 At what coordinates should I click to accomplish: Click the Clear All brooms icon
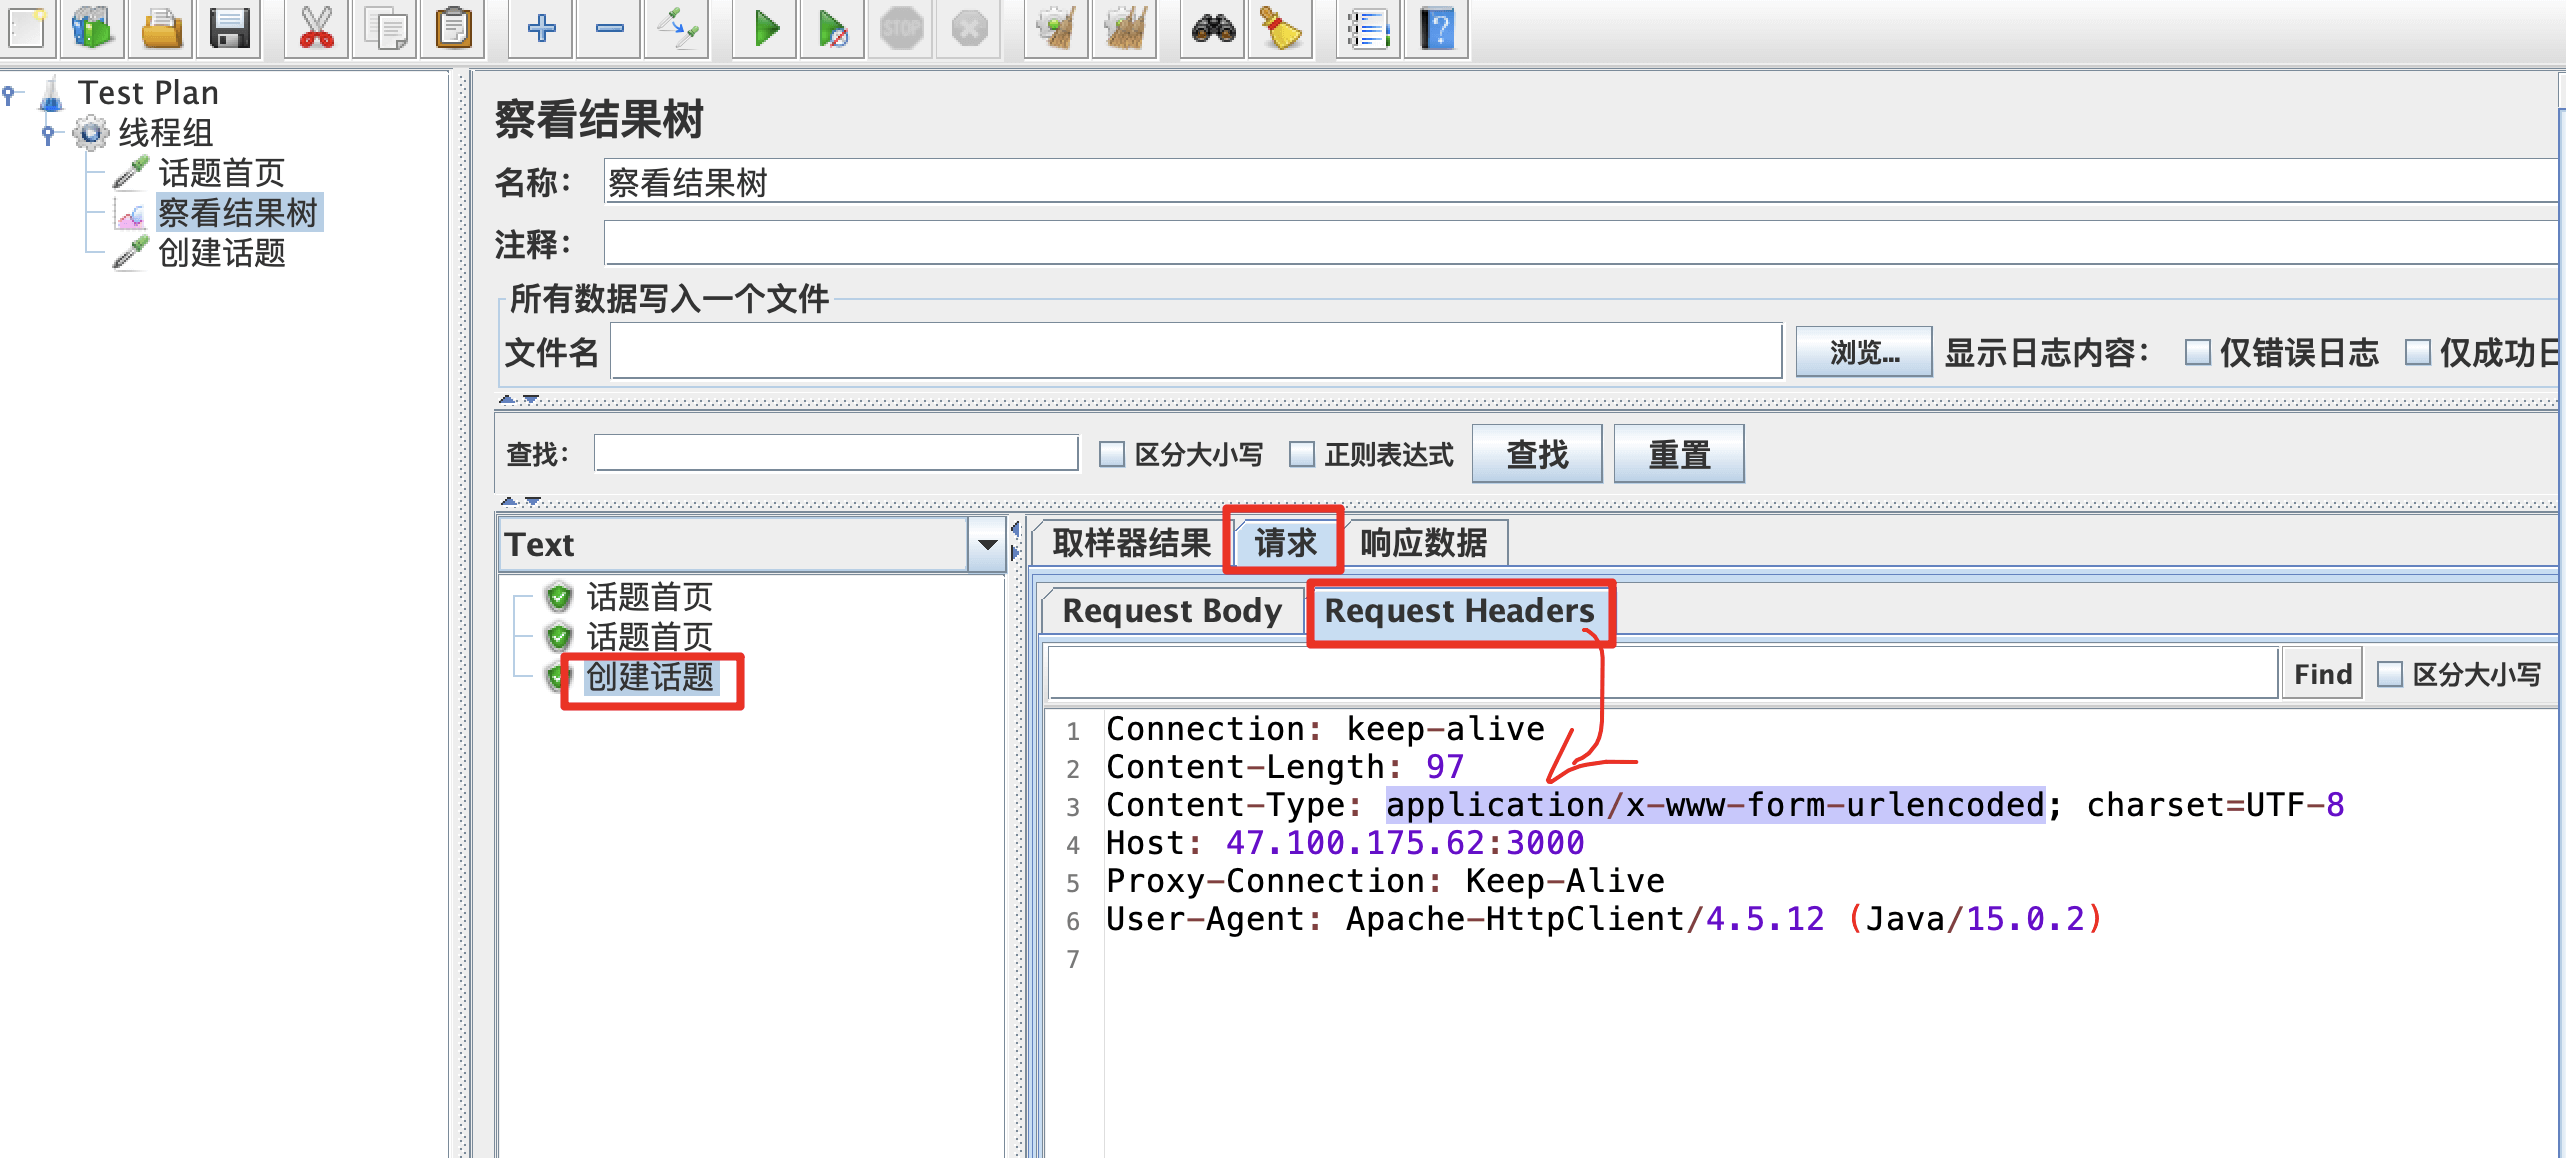1125,29
